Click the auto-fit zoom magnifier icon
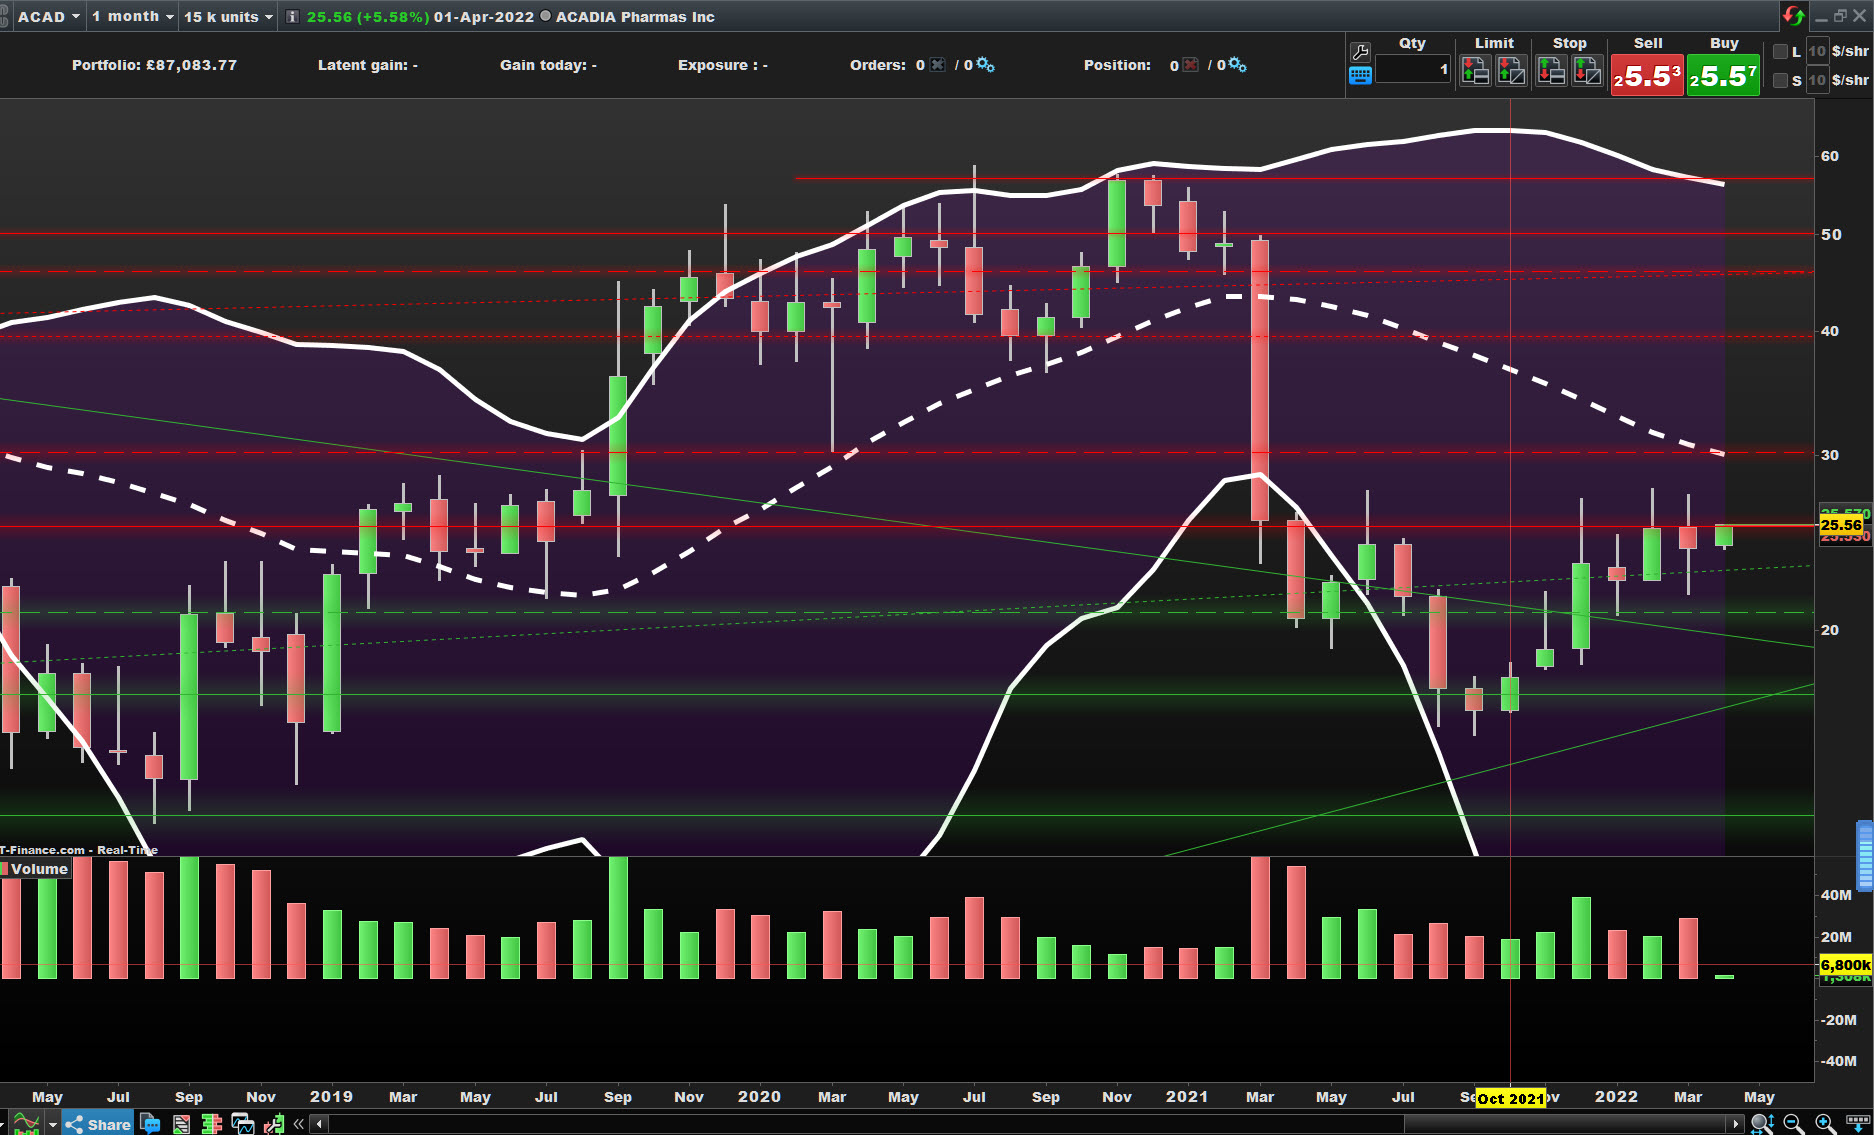 pyautogui.click(x=1762, y=1124)
